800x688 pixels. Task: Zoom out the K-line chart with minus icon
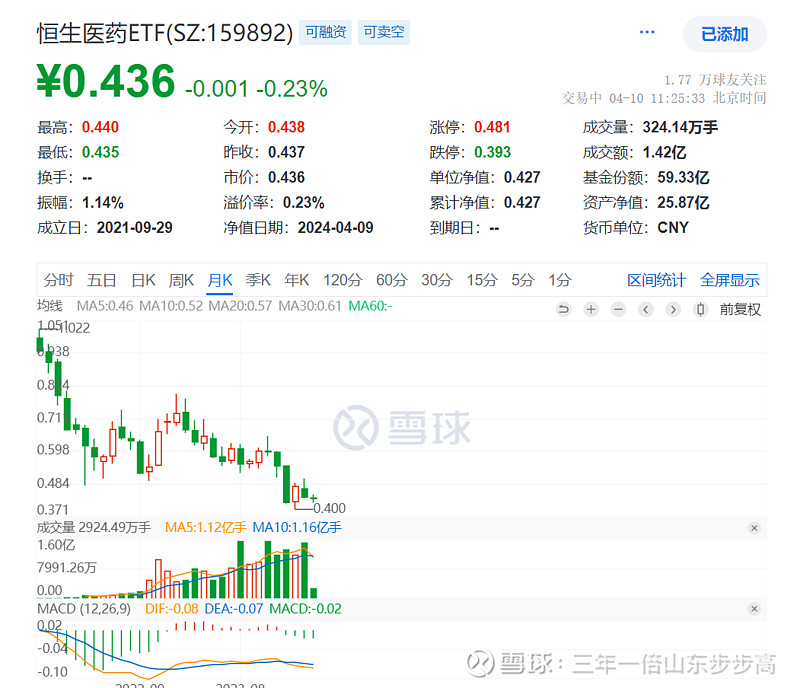point(618,309)
